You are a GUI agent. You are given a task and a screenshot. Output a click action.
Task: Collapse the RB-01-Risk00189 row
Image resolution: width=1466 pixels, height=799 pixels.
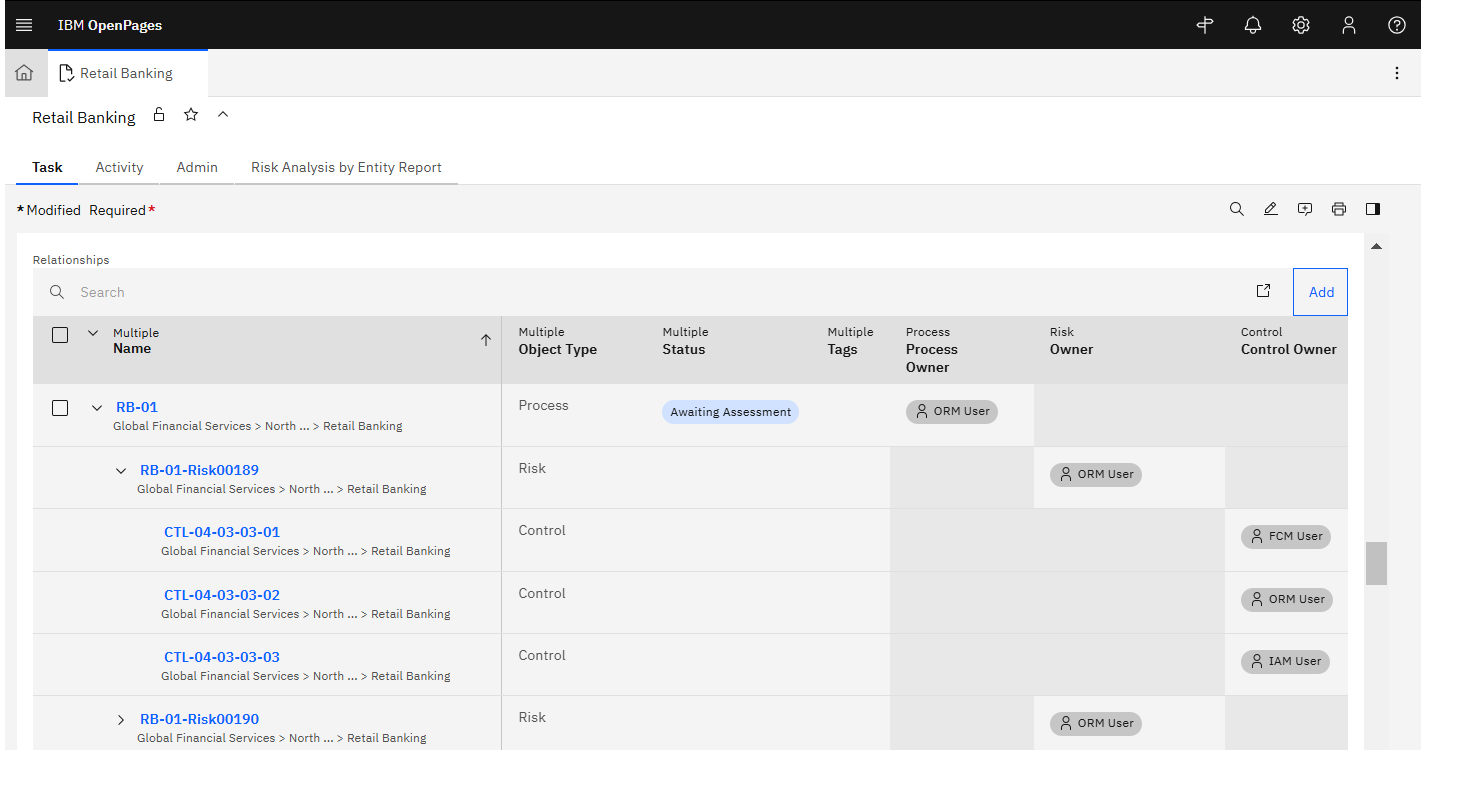point(121,470)
